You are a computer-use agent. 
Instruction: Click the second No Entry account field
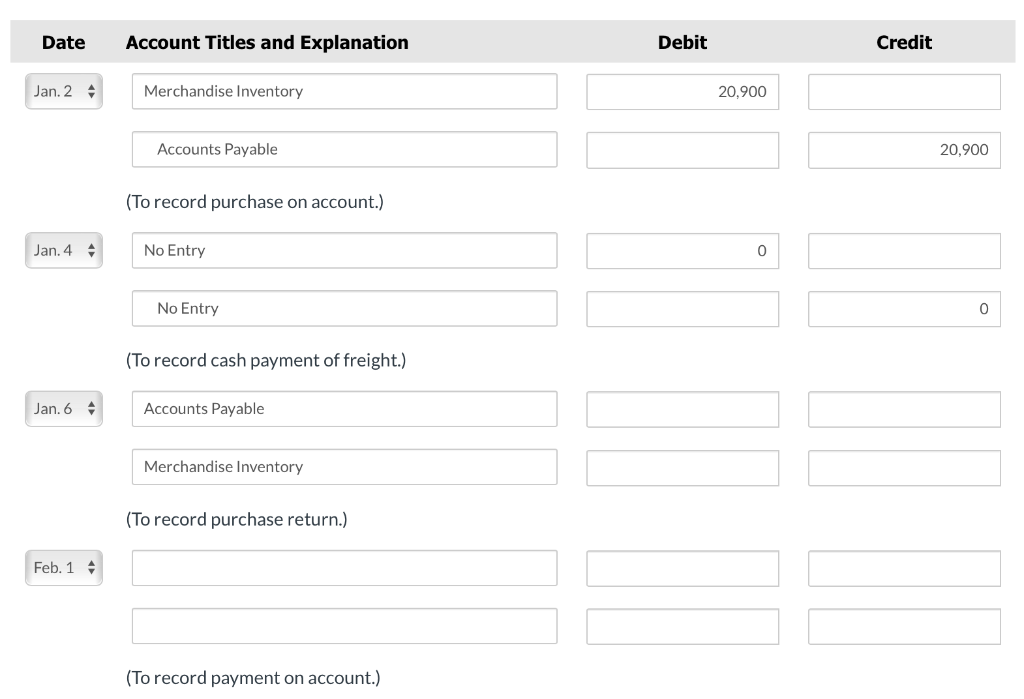pyautogui.click(x=344, y=308)
